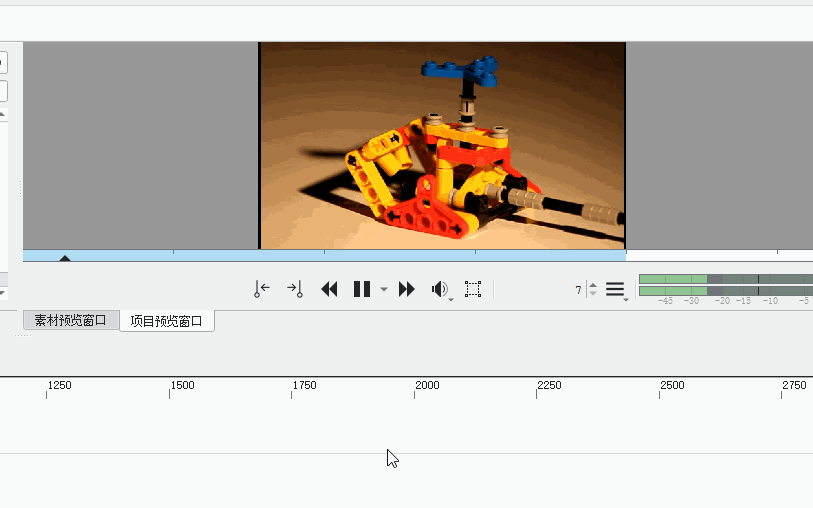The height and width of the screenshot is (508, 813).
Task: Pause the playing preview
Action: coord(362,289)
